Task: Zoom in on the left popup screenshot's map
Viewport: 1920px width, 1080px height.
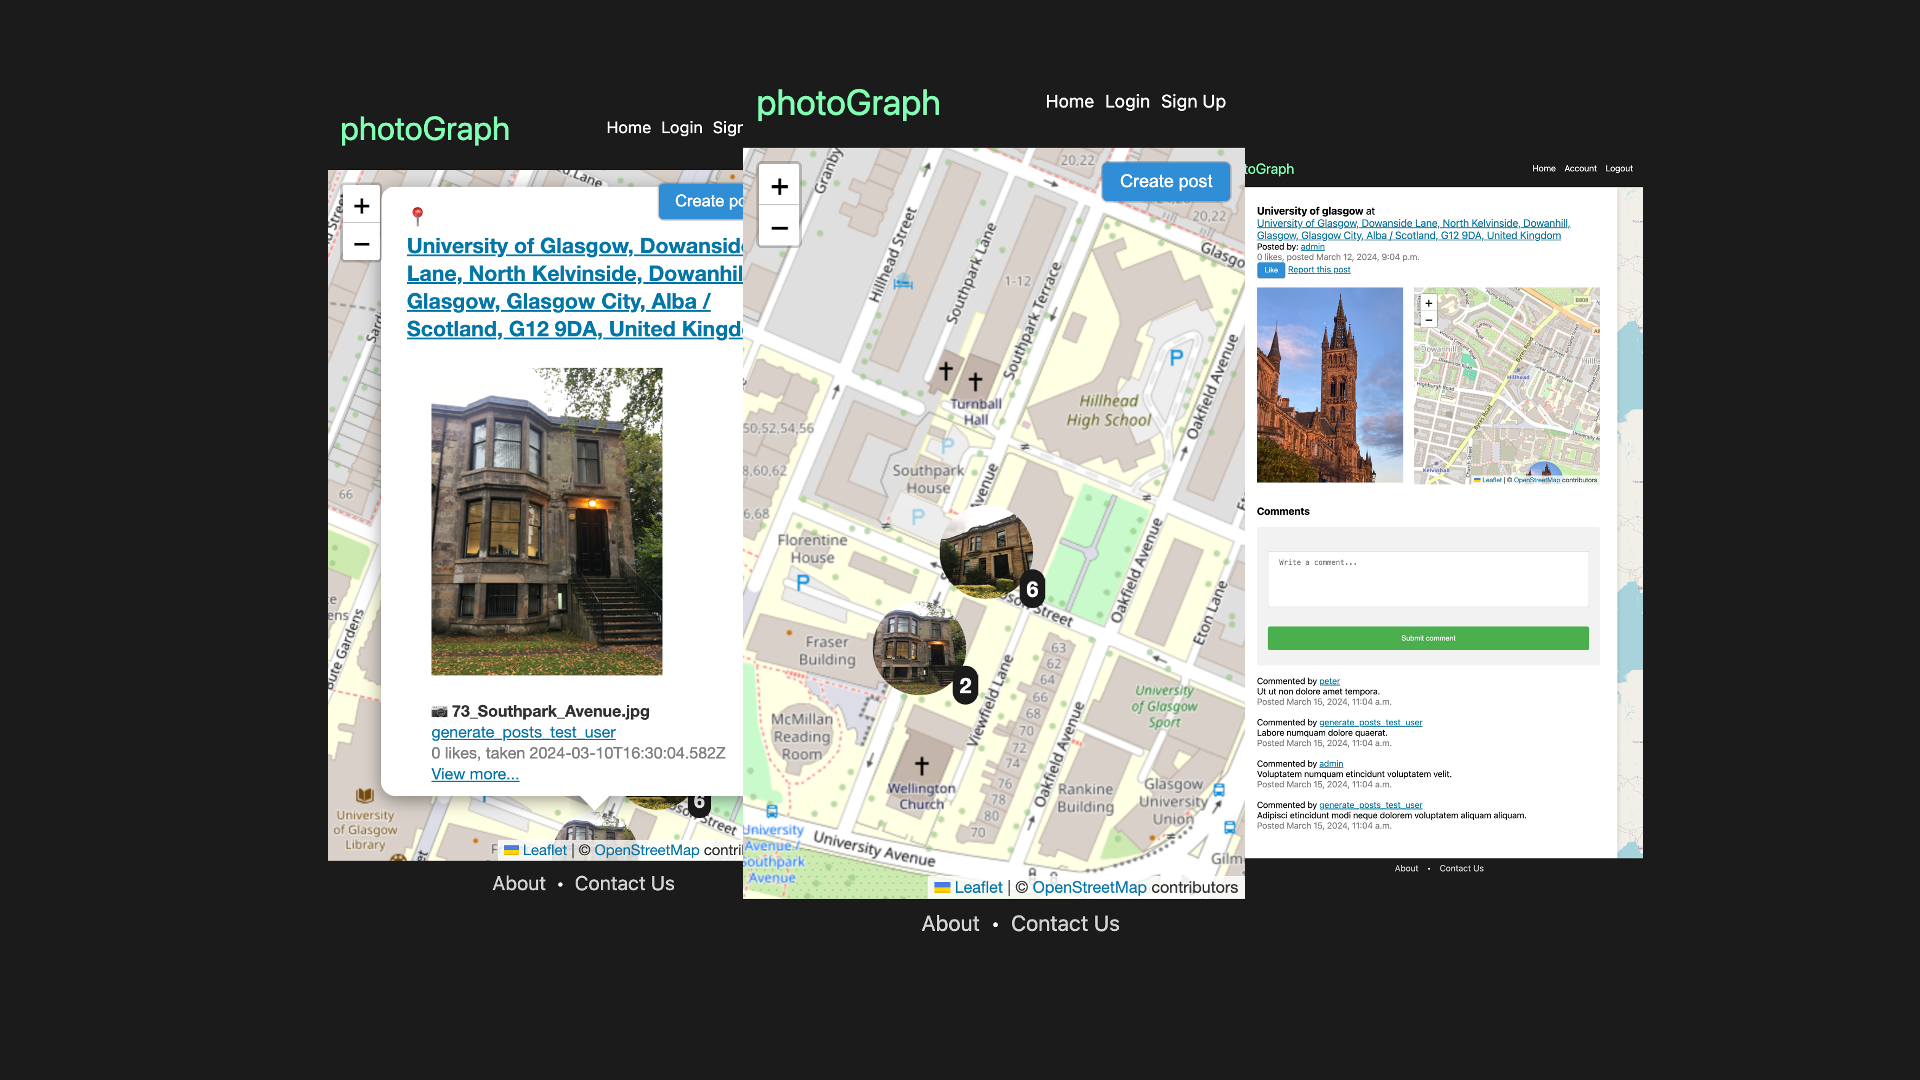Action: coord(361,206)
